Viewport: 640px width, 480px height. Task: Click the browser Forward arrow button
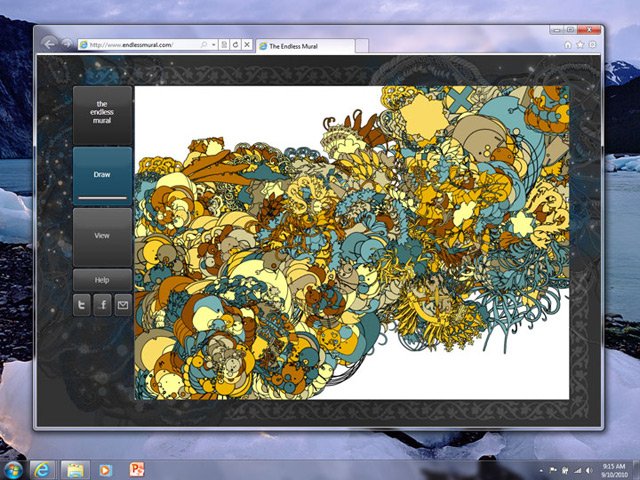tap(67, 44)
